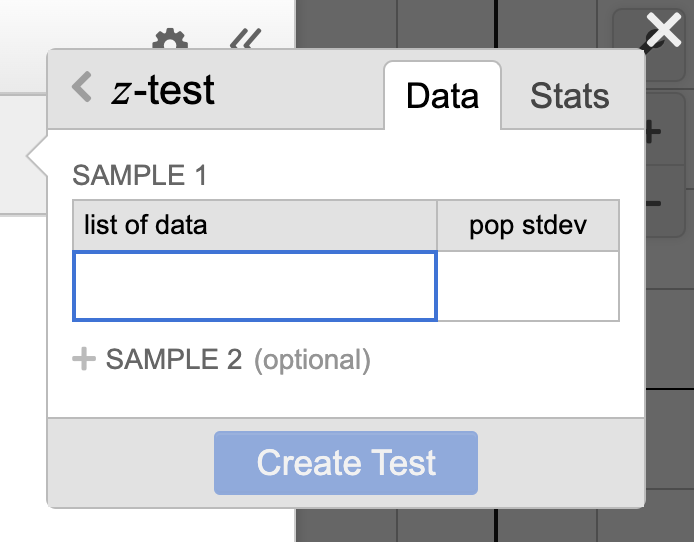Switch to the Data tab

point(443,96)
